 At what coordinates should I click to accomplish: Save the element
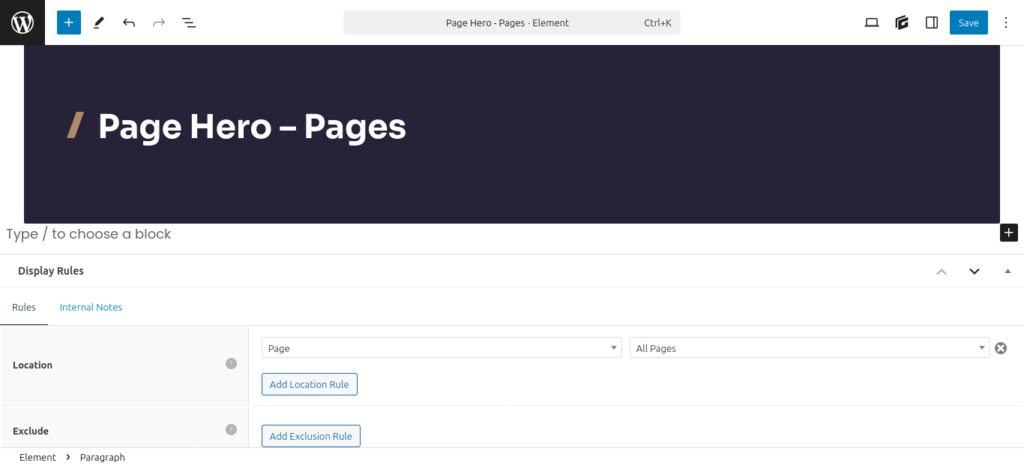coord(968,23)
